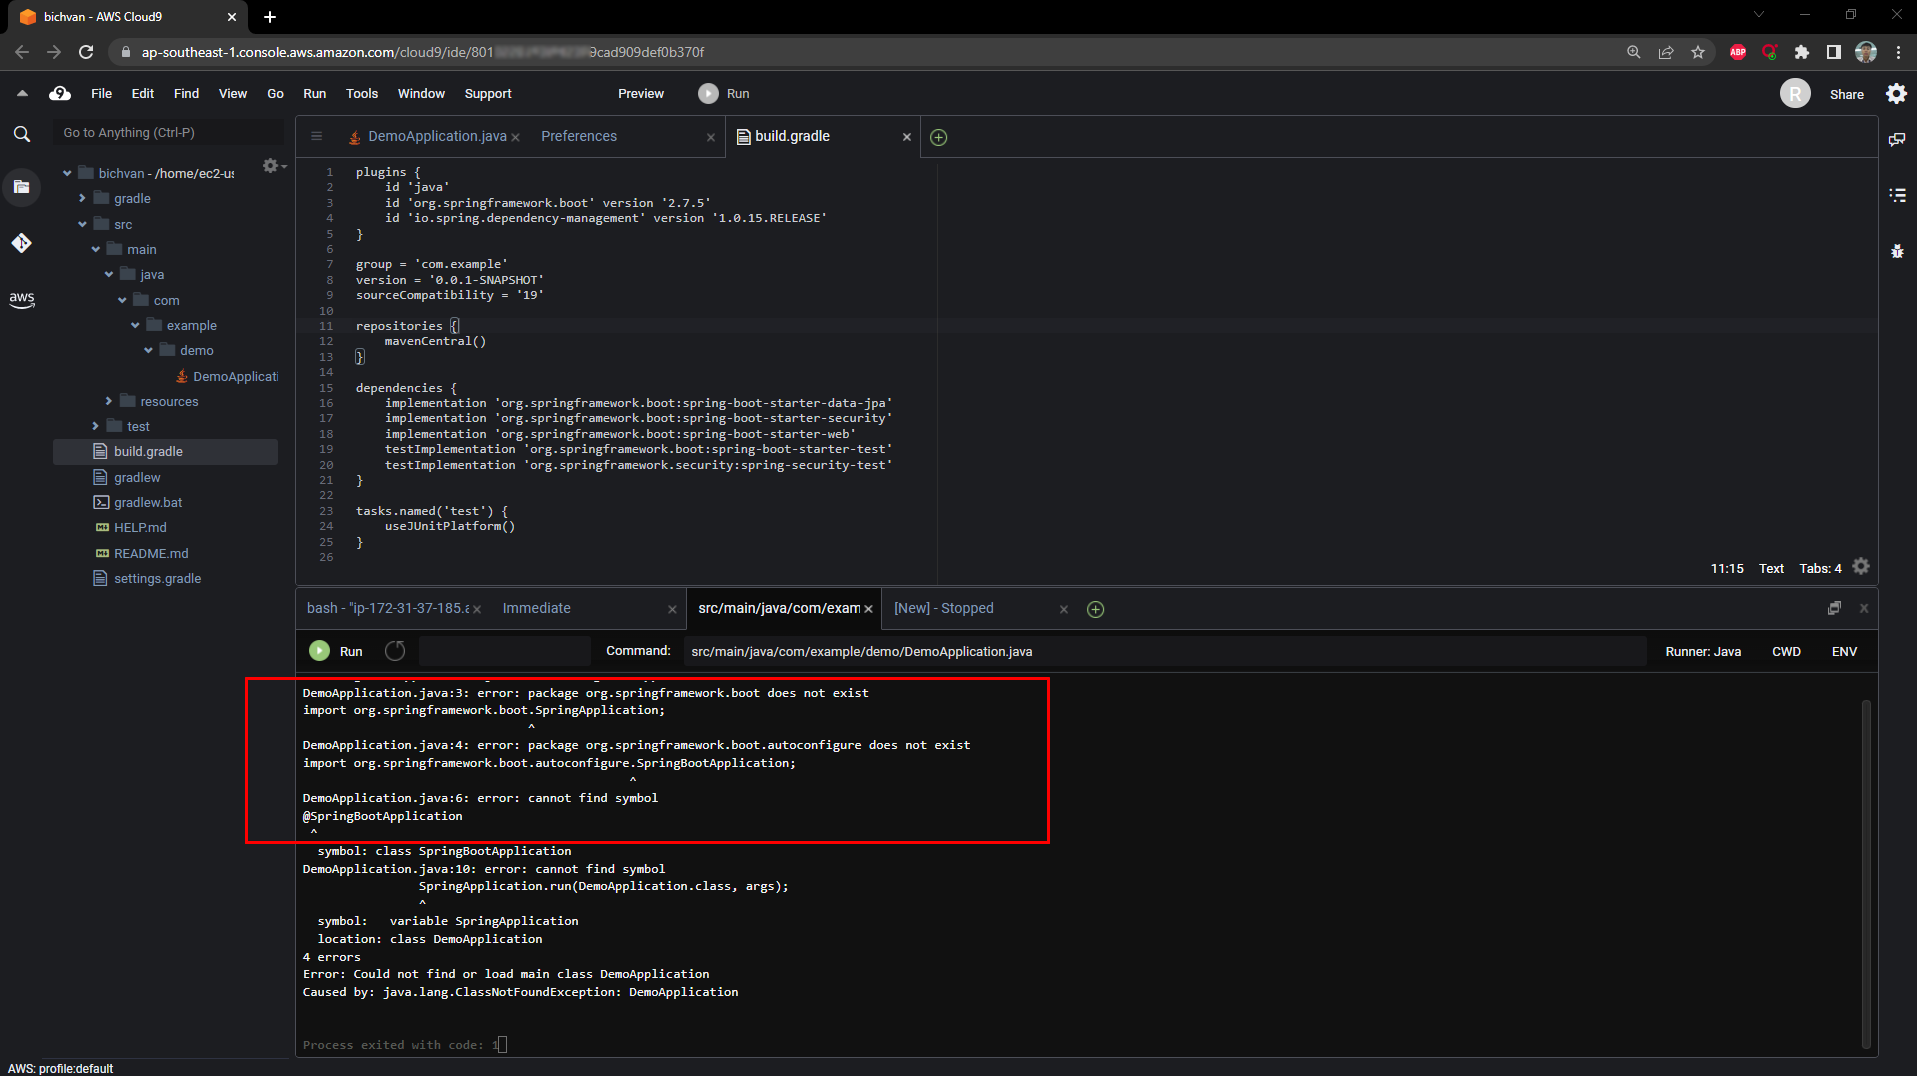Screen dimensions: 1917x1076
Task: Open the editor pane tab list menu
Action: [317, 136]
